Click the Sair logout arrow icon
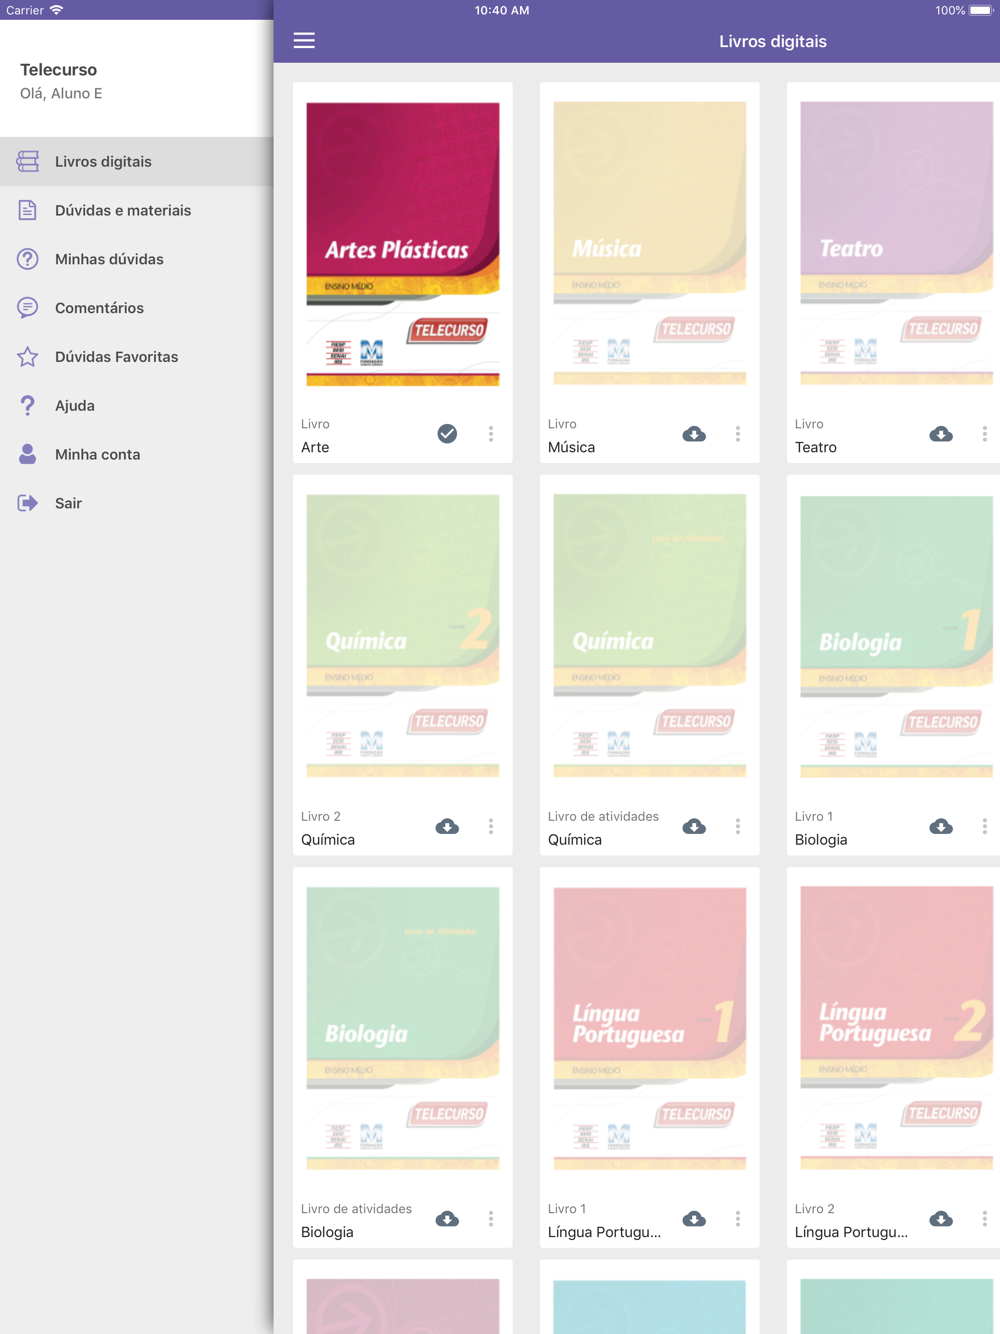Viewport: 1000px width, 1334px height. [28, 503]
